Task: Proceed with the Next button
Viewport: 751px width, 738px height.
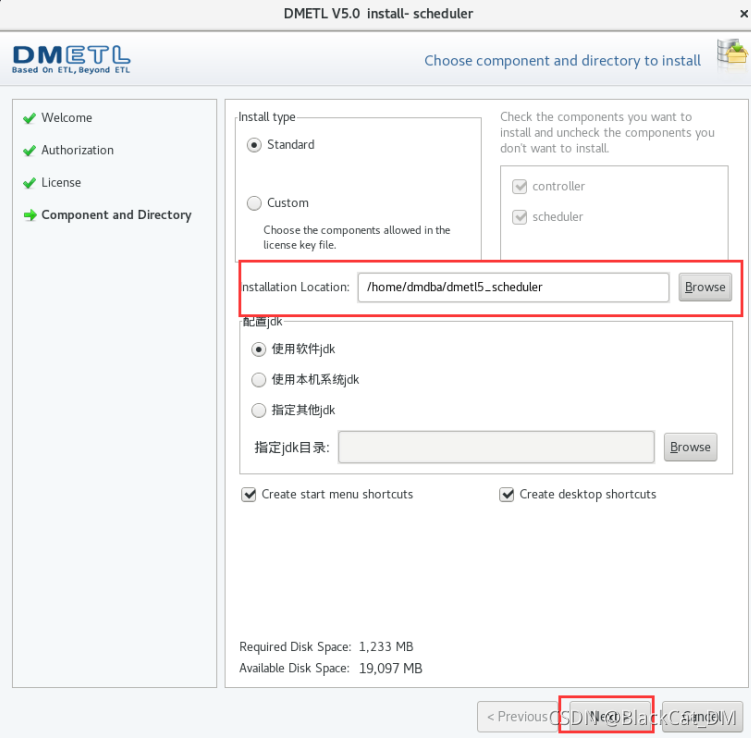Action: click(x=610, y=716)
